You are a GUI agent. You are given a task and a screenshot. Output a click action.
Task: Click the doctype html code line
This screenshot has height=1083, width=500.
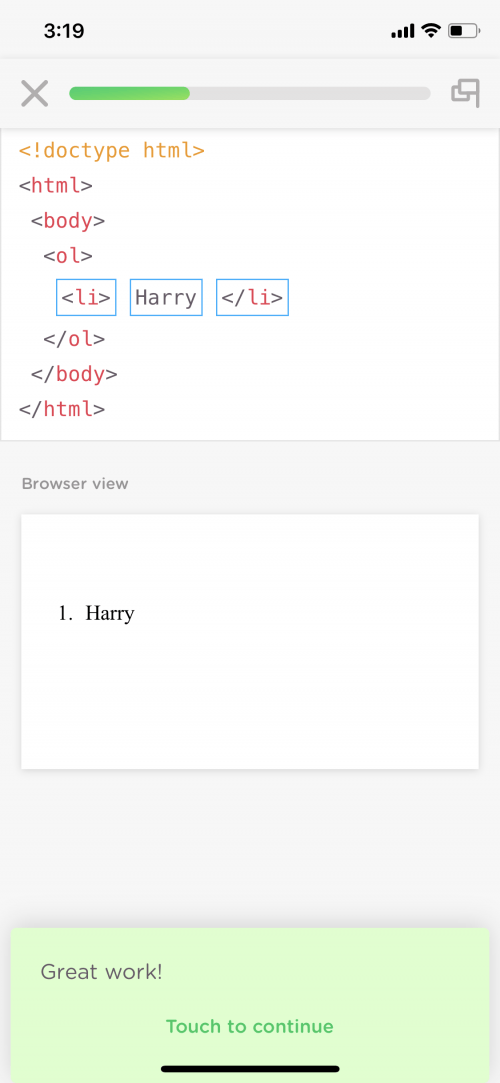112,151
